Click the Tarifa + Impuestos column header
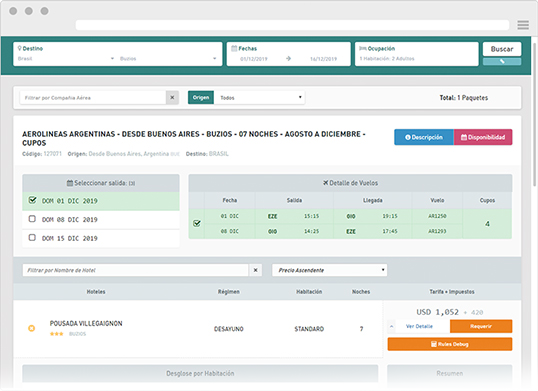The height and width of the screenshot is (391, 538). pos(452,292)
